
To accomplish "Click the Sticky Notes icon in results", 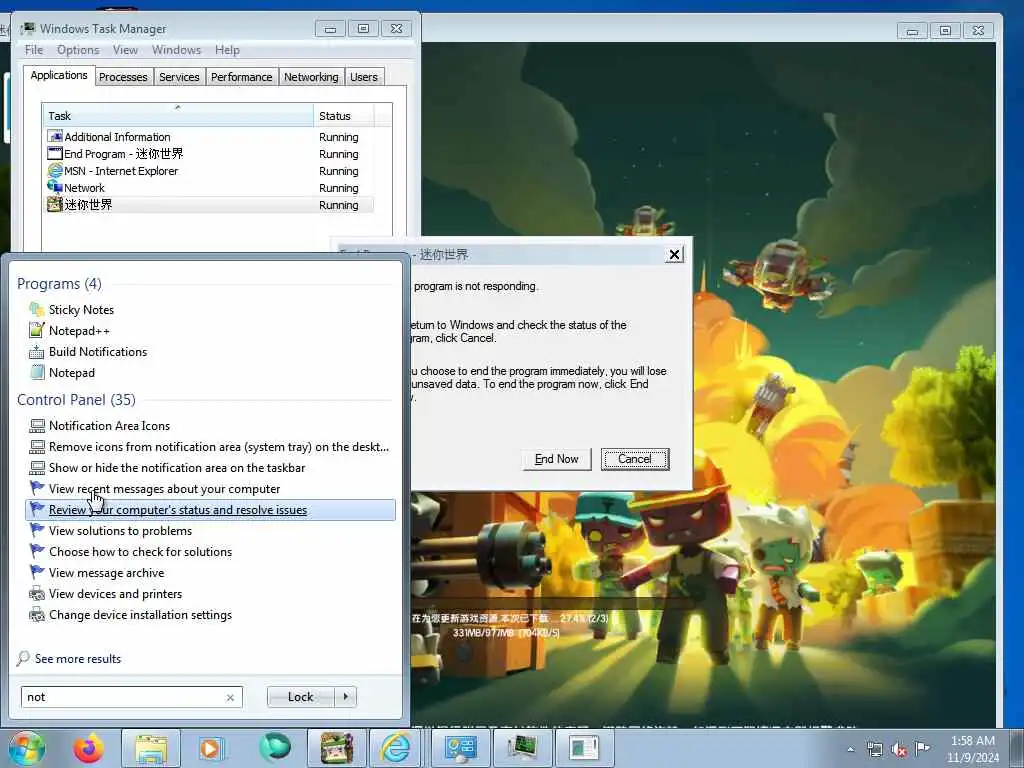I will click(37, 310).
